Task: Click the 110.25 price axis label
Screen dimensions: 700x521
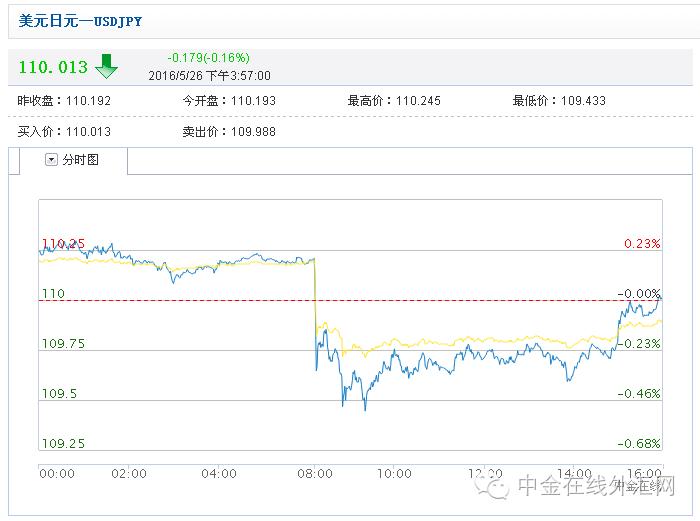Action: tap(63, 244)
